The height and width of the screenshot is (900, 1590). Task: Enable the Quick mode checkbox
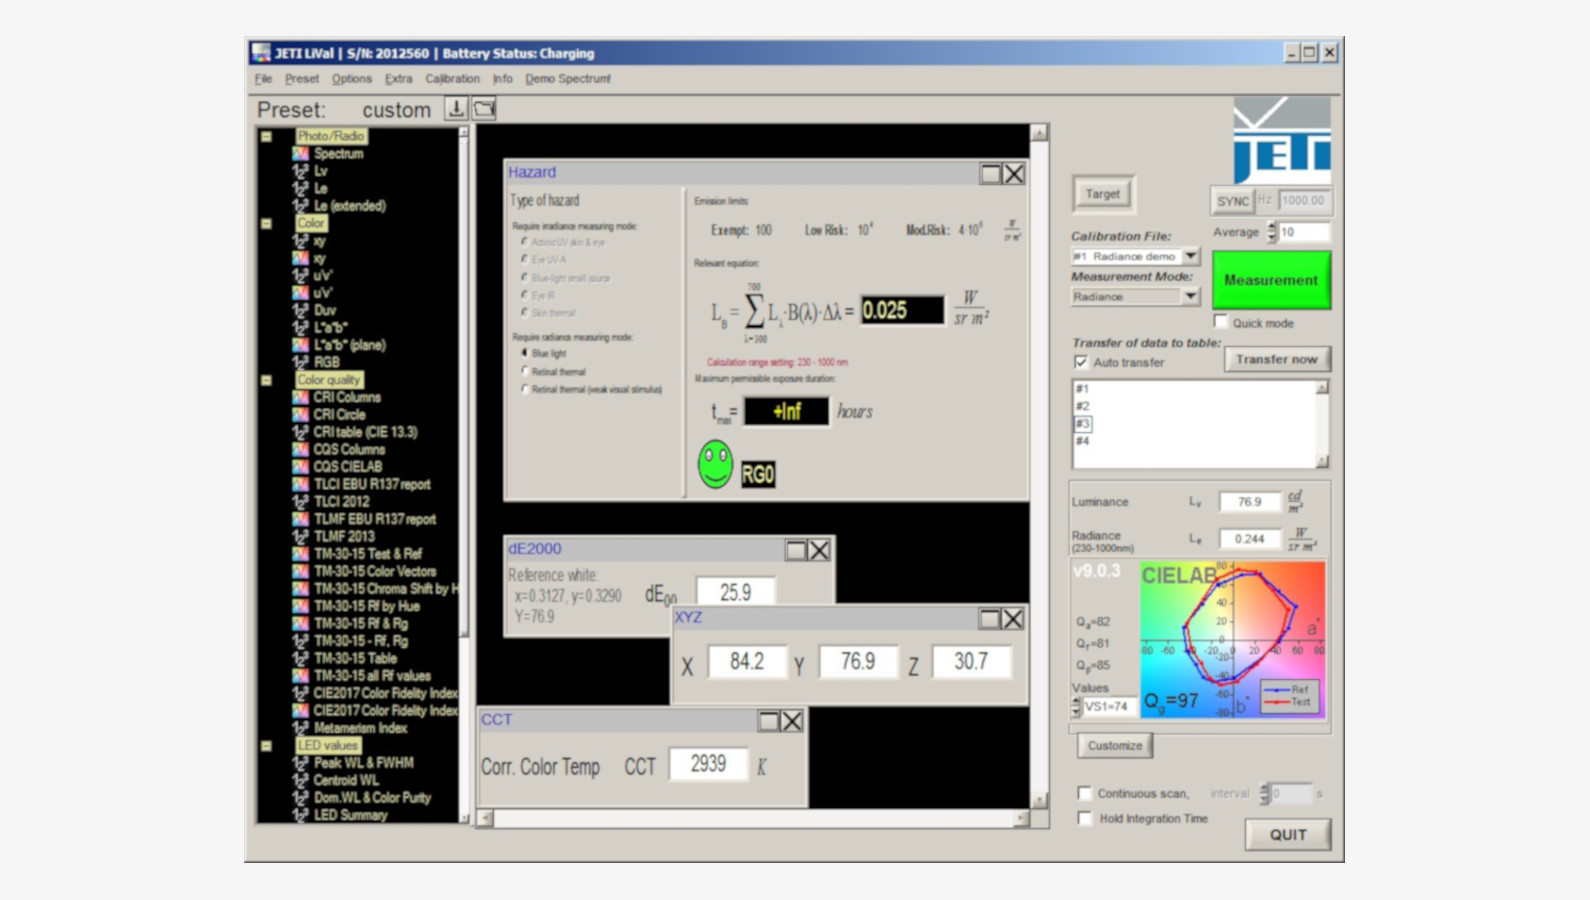pyautogui.click(x=1221, y=322)
